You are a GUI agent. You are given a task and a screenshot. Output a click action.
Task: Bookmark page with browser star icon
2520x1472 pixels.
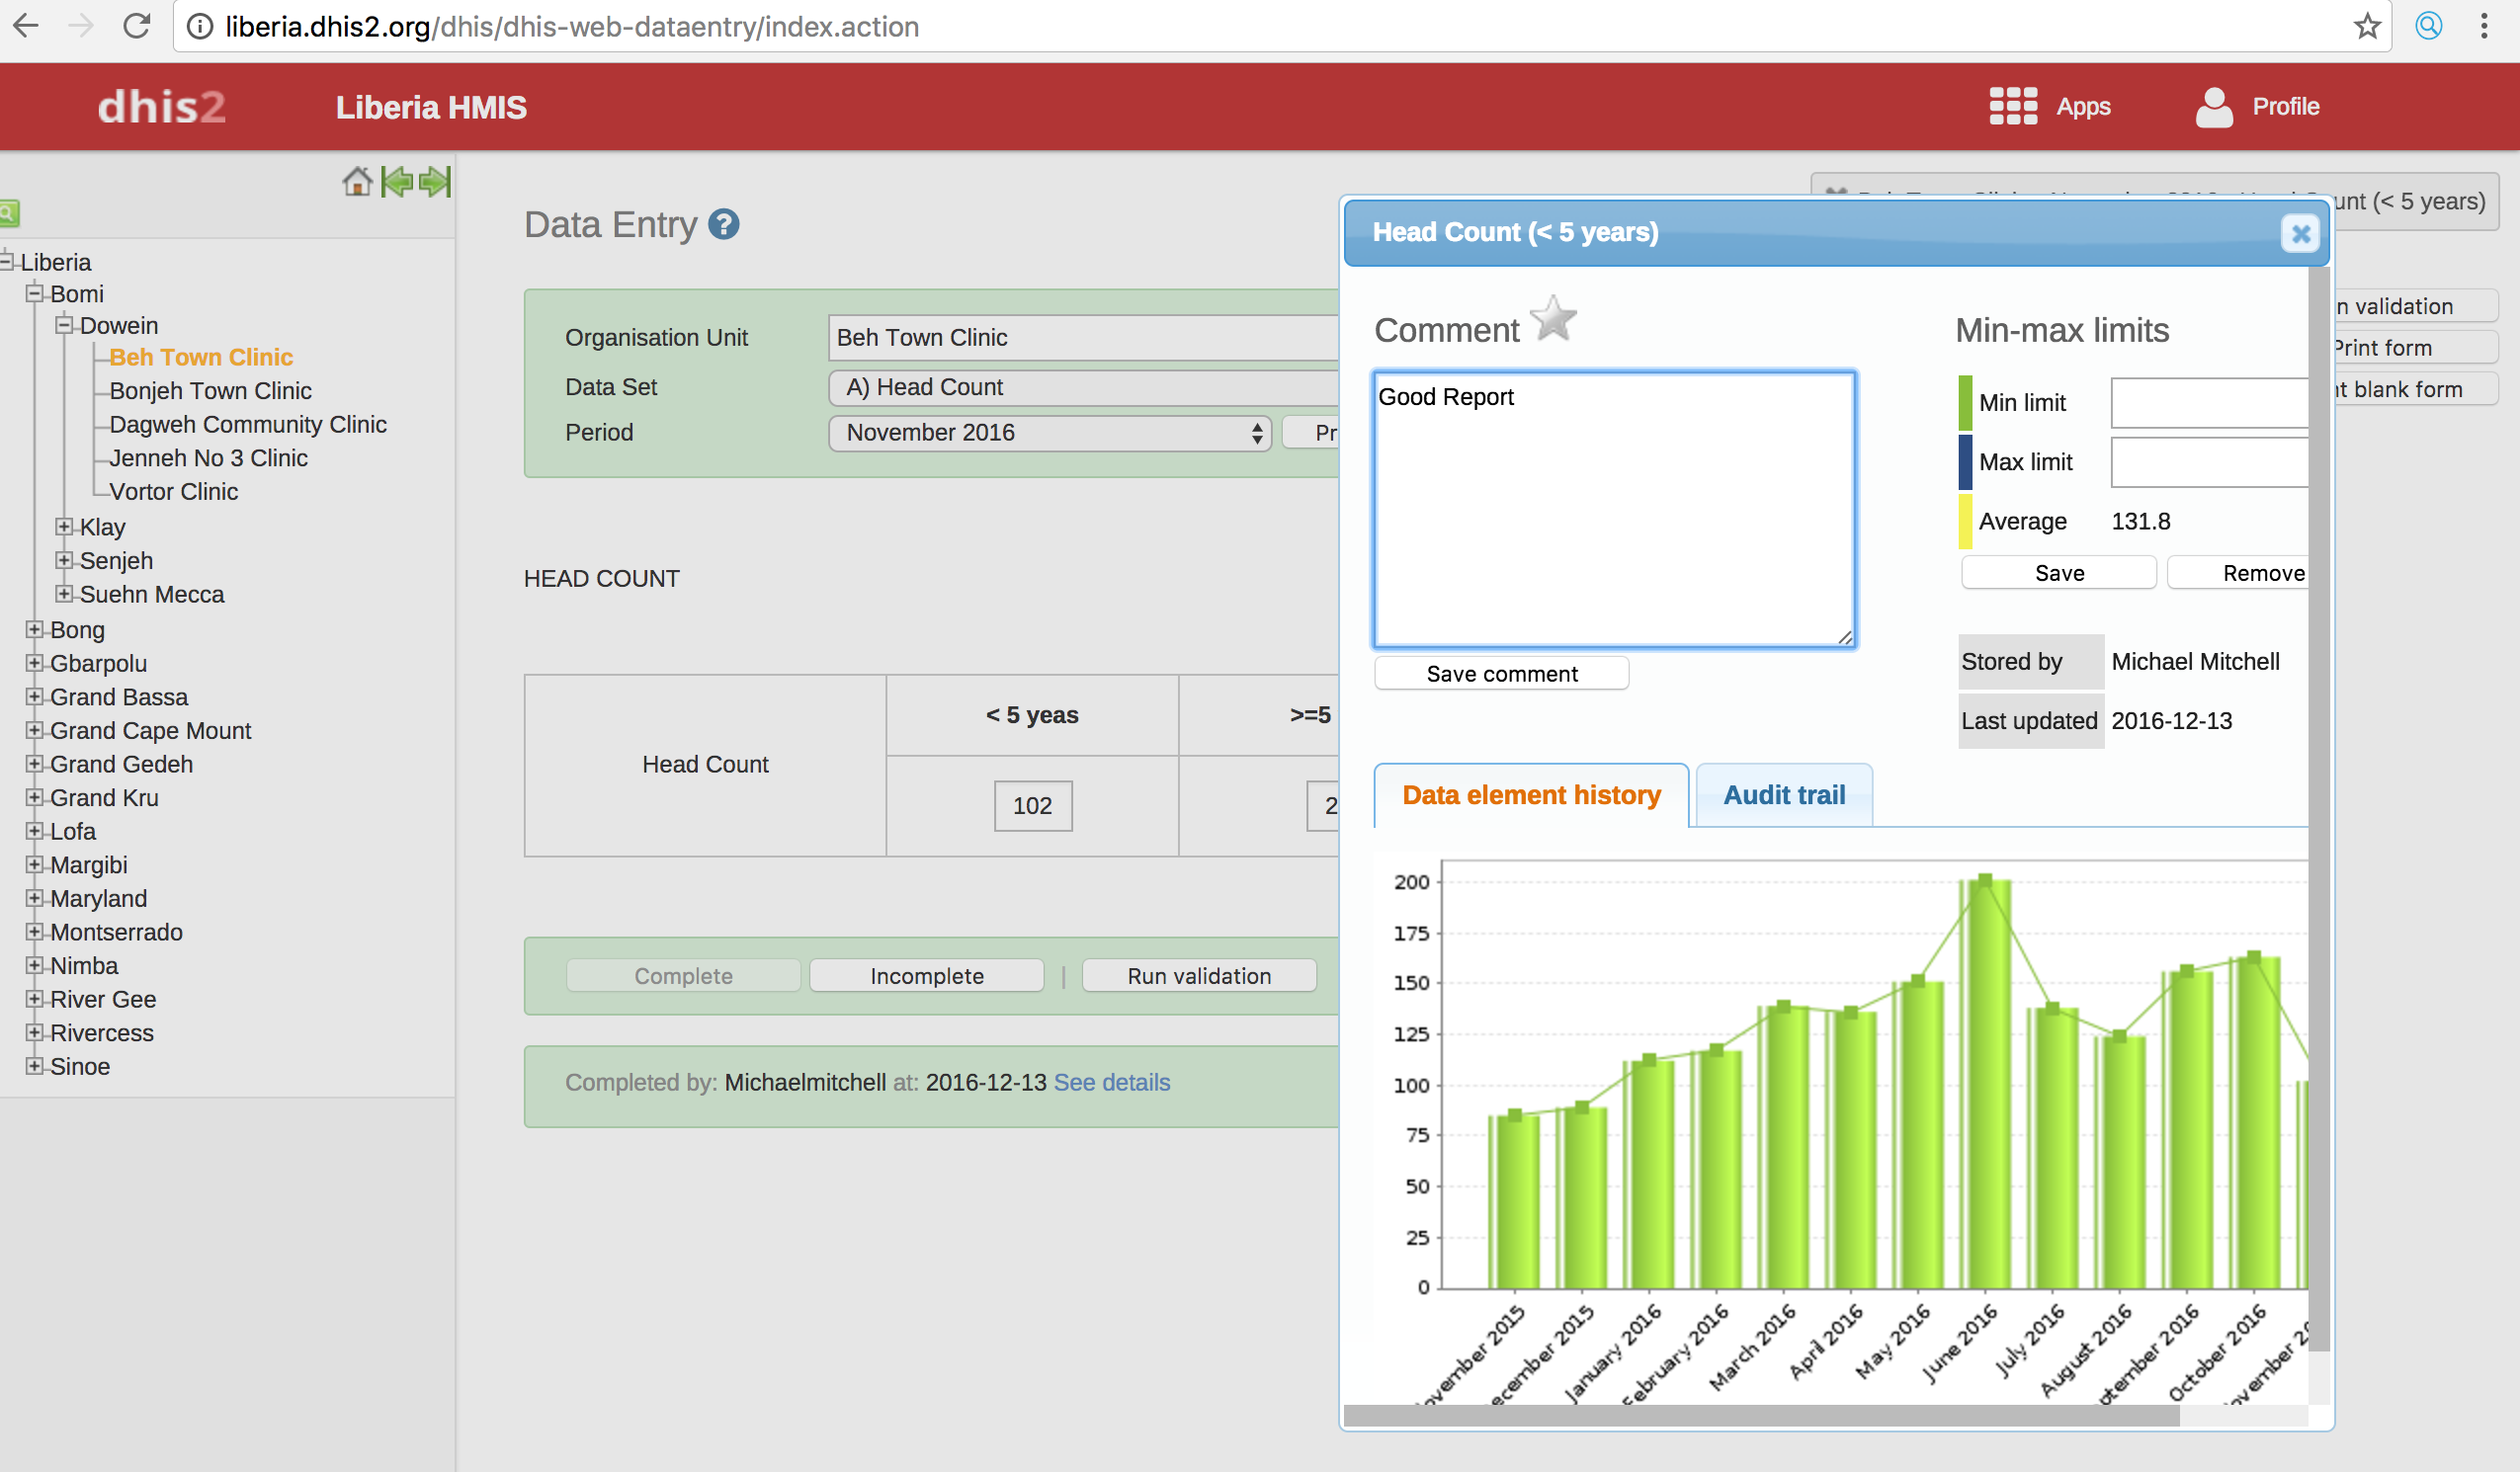click(2366, 26)
